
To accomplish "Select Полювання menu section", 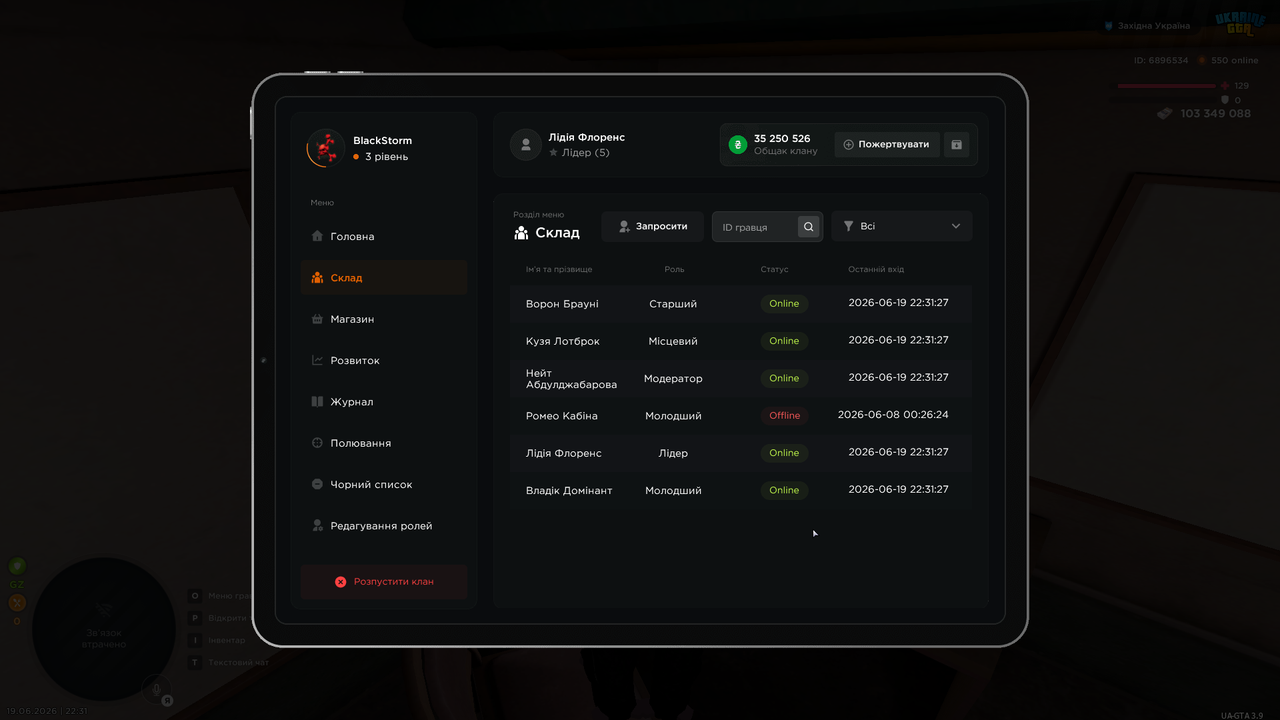I will point(384,443).
